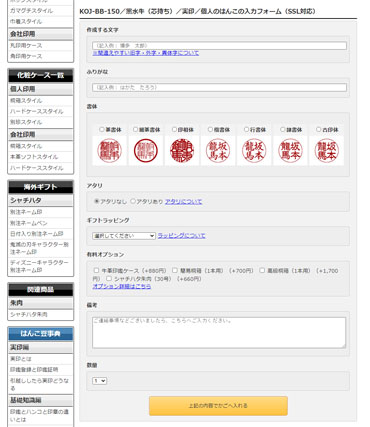Screen dimensions: 370x427
Task: Choose the 楷書体 font radio button
Action: pos(210,129)
